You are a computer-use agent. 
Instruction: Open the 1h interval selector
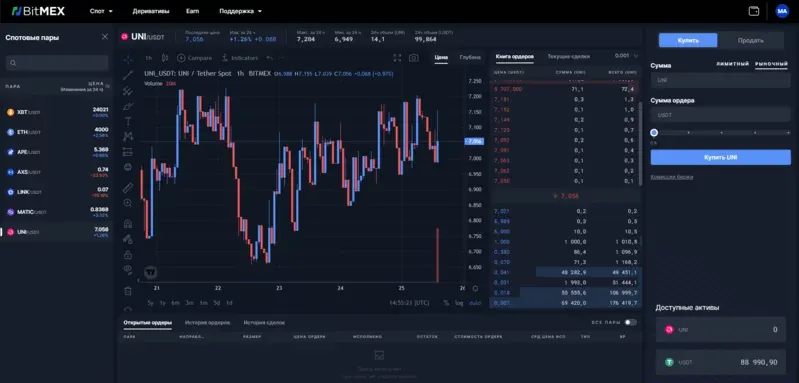[148, 58]
